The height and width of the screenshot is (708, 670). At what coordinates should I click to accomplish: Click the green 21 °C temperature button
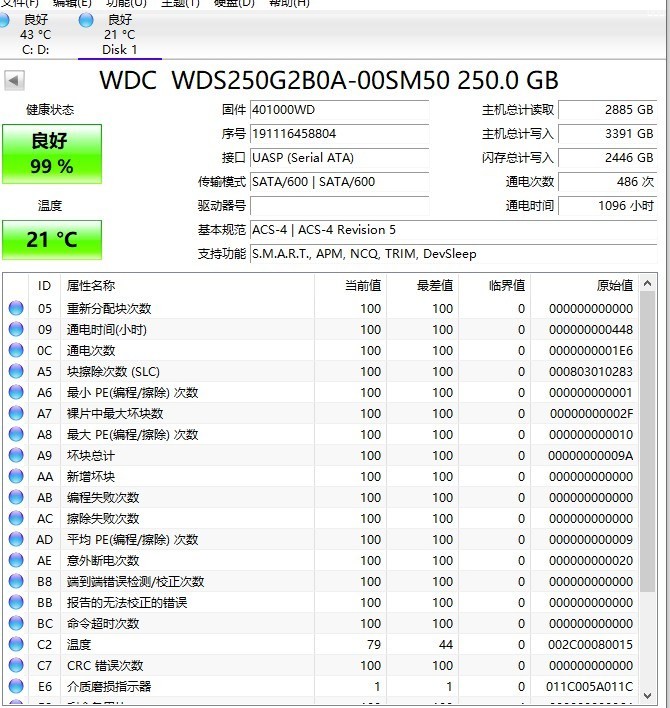52,240
